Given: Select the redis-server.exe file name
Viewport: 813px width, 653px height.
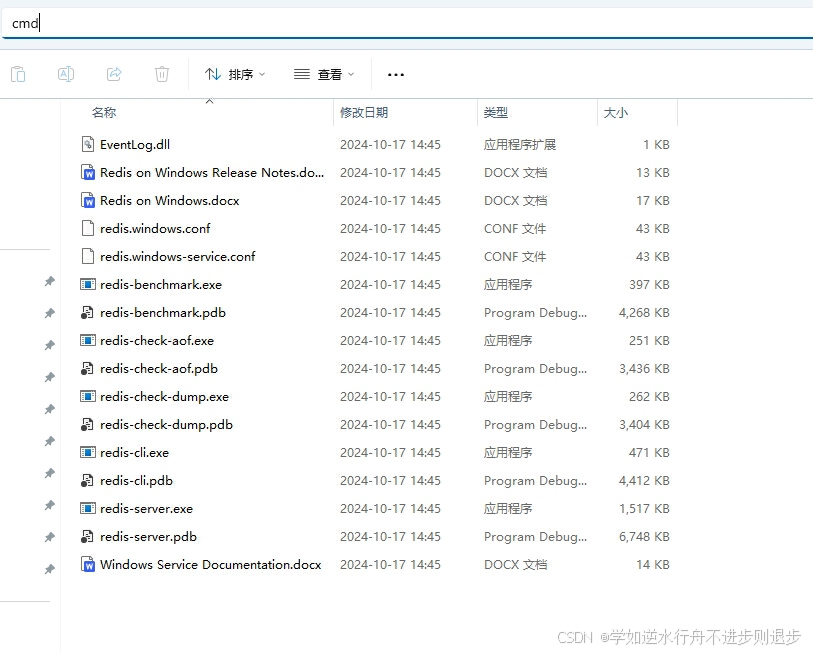Looking at the screenshot, I should pyautogui.click(x=146, y=509).
